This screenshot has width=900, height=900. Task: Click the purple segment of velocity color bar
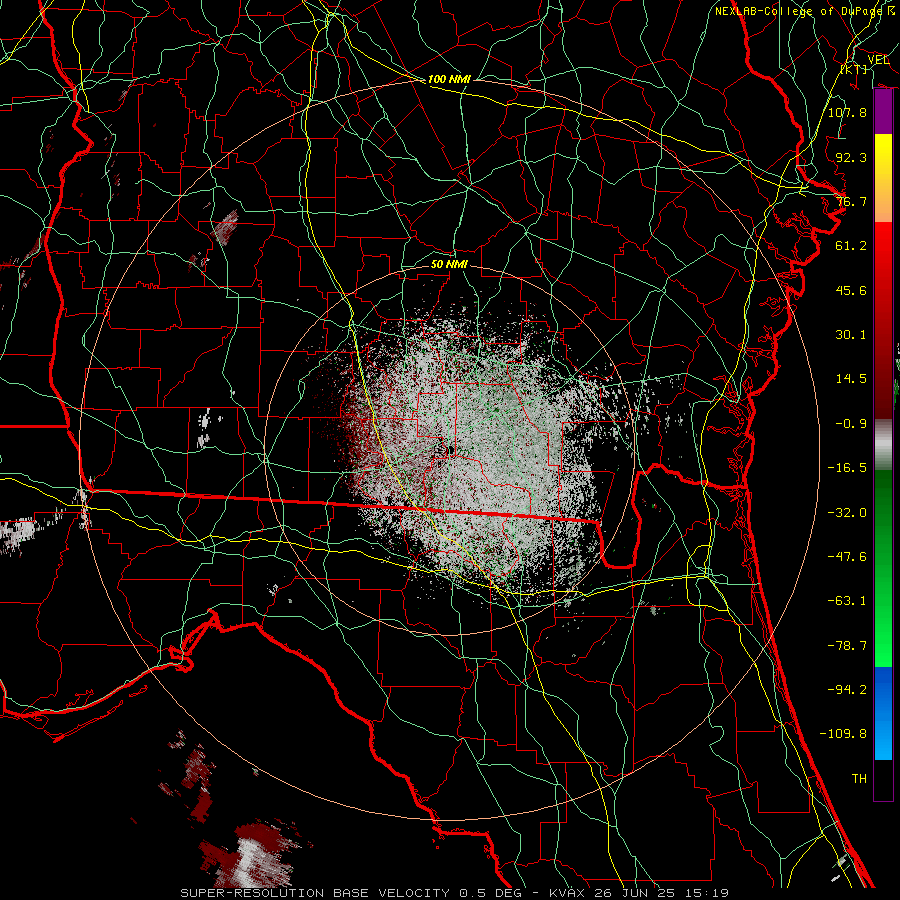[x=883, y=112]
